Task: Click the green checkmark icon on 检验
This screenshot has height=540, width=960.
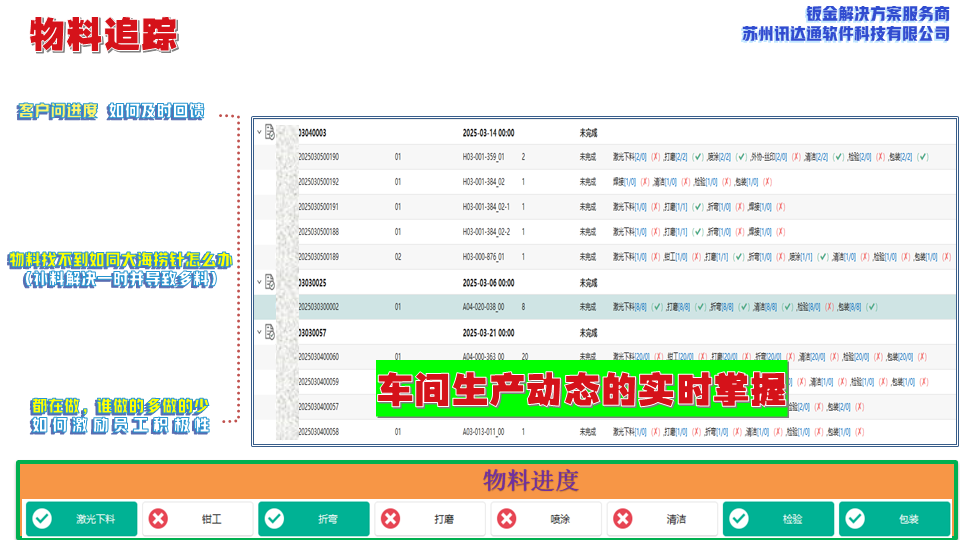Action: (x=739, y=519)
